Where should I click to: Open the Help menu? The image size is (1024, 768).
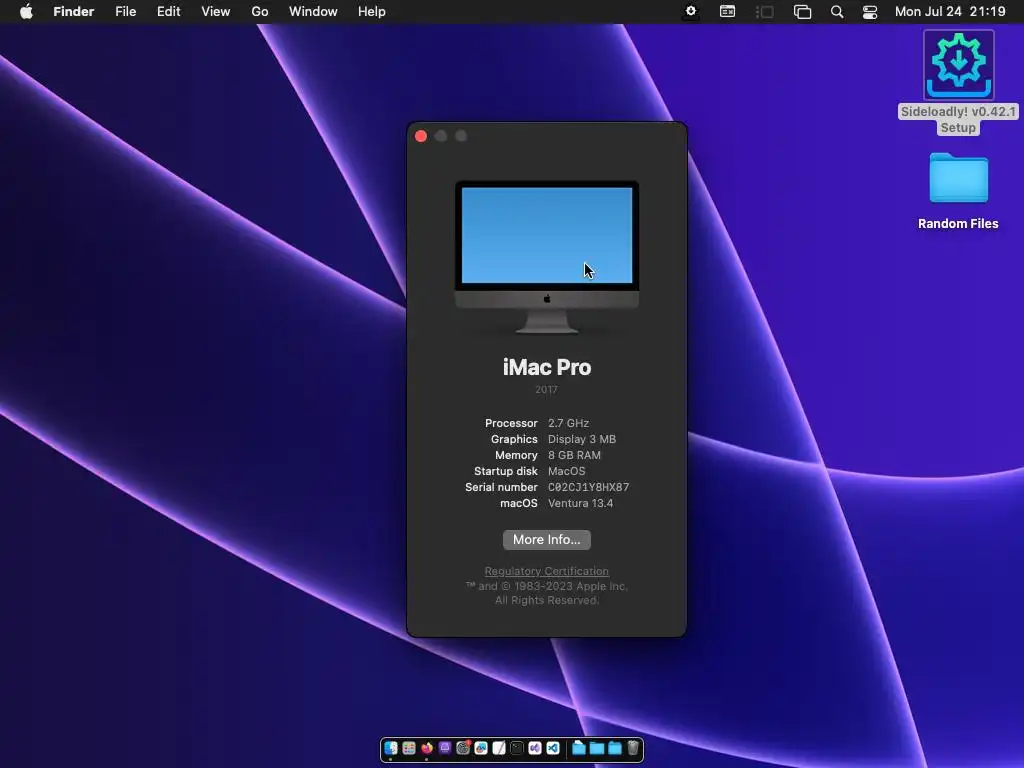(372, 12)
